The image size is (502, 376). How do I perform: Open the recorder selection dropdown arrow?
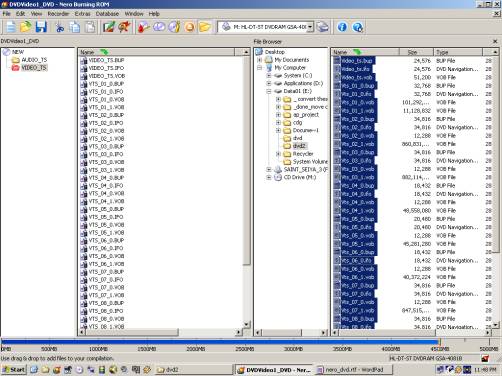coord(310,27)
